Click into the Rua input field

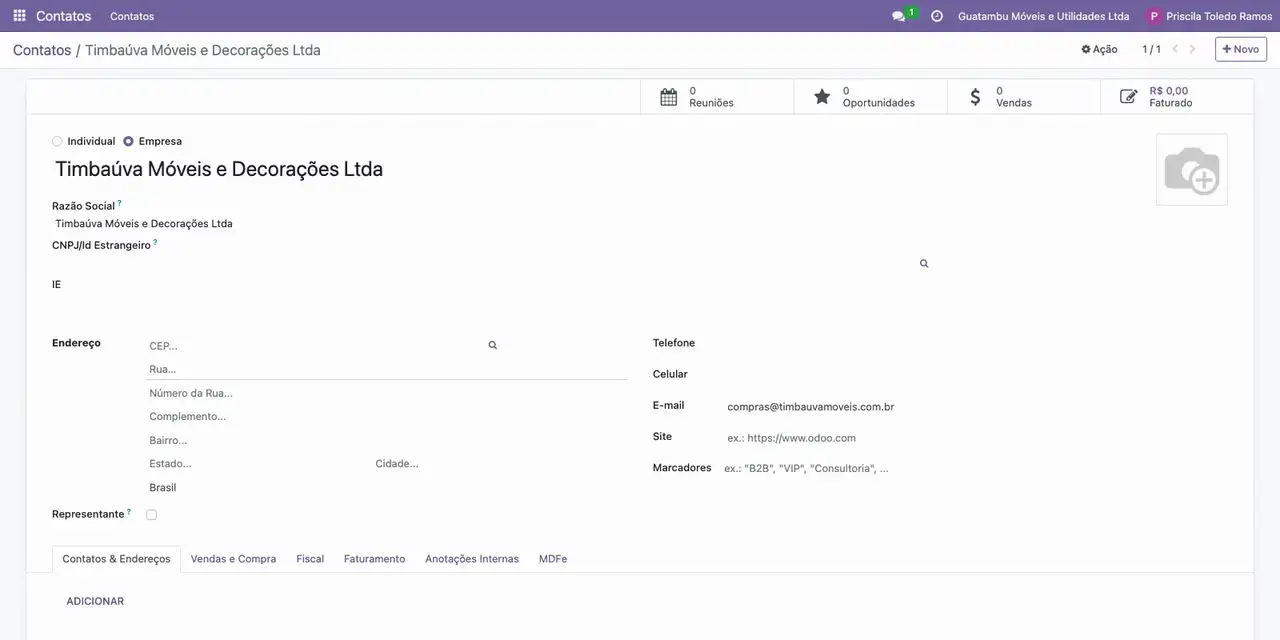[386, 369]
